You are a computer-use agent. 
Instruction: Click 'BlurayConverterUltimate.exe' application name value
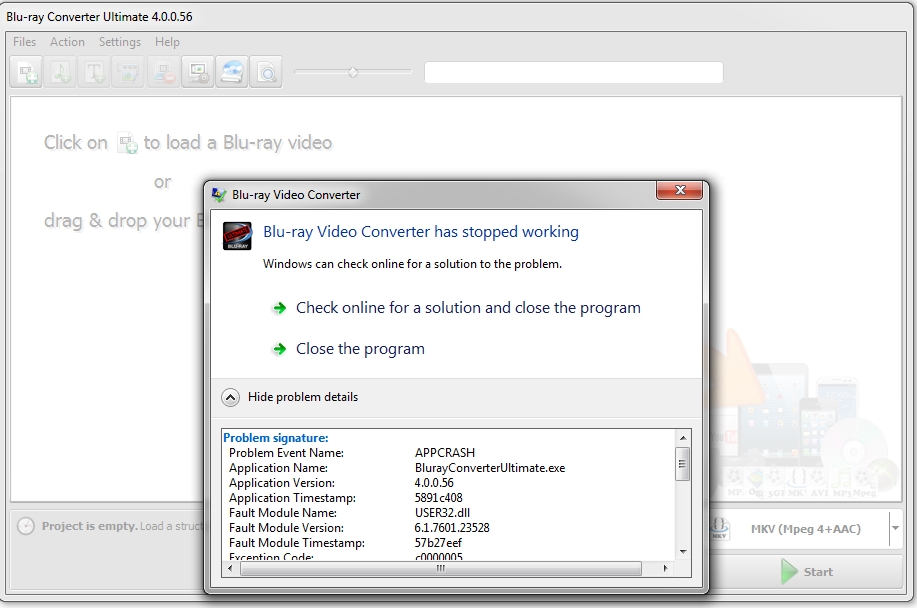(490, 468)
